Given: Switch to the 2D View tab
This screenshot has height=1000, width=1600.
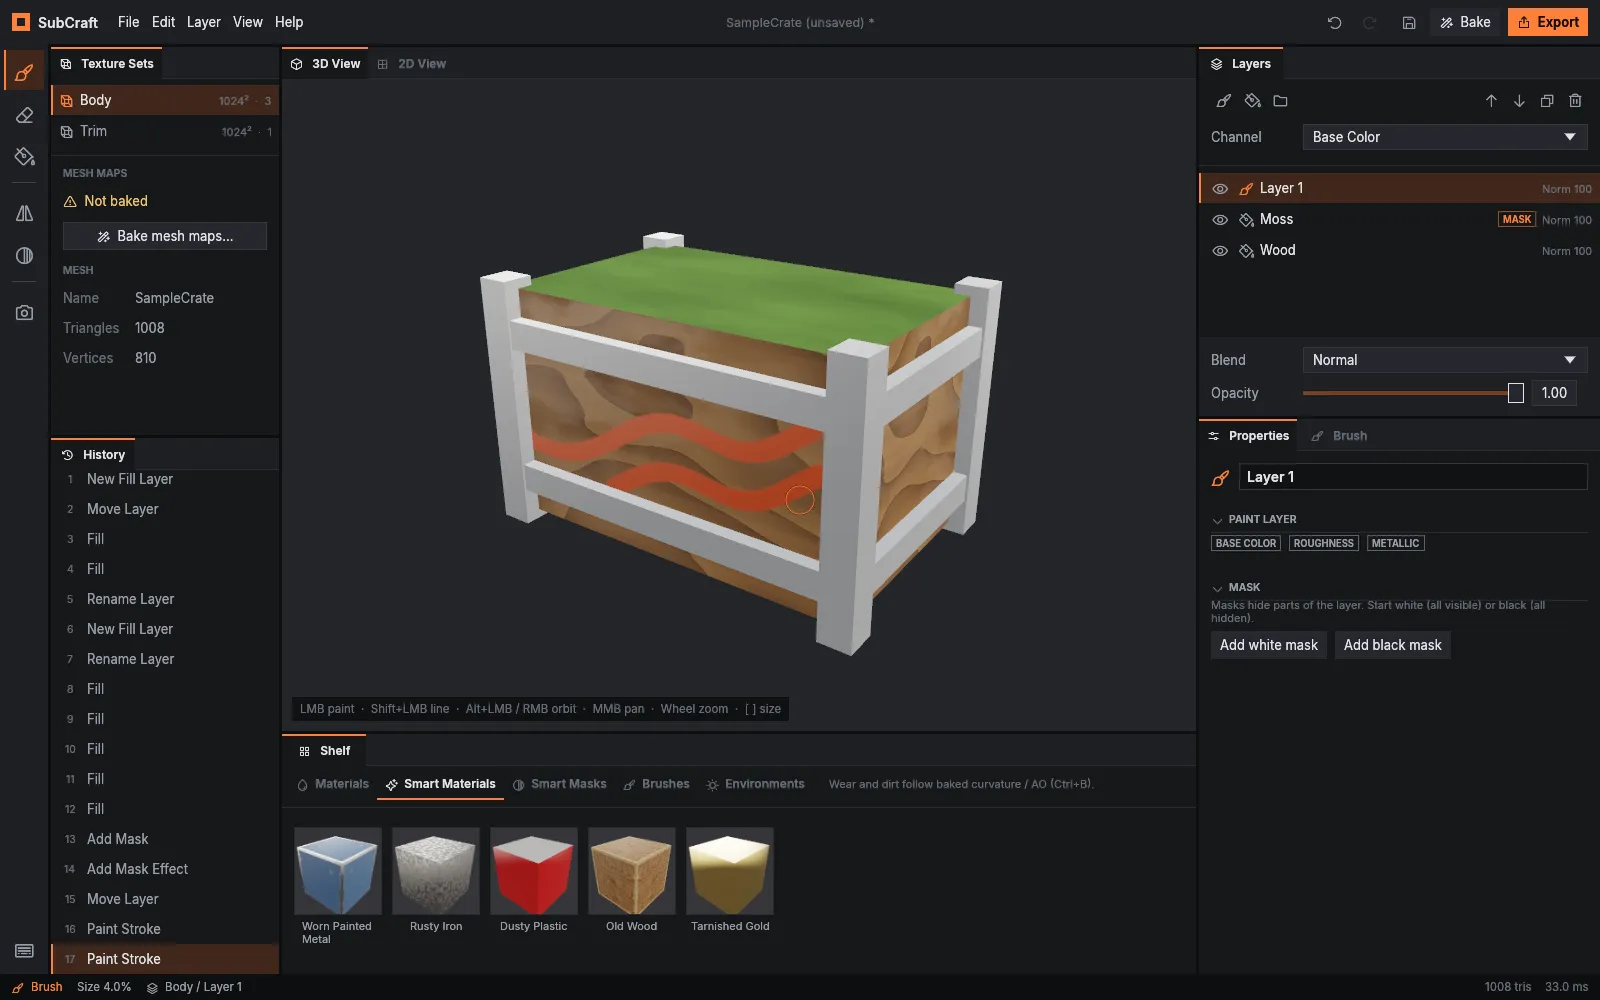Looking at the screenshot, I should [412, 64].
